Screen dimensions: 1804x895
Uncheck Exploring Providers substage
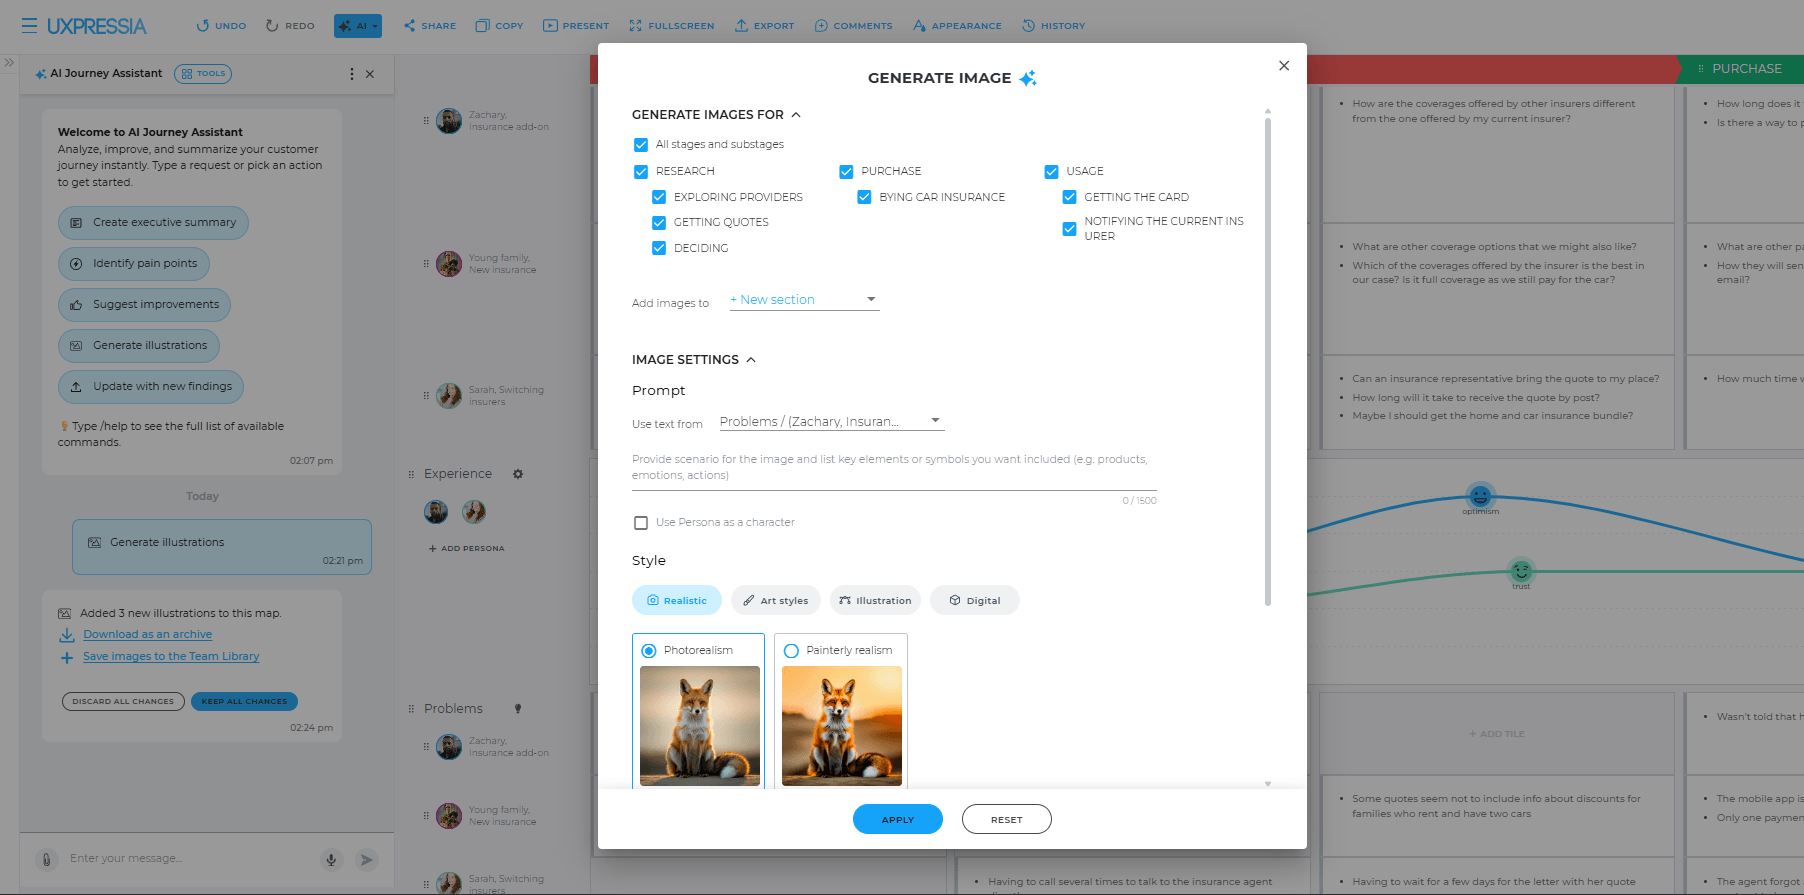(659, 198)
